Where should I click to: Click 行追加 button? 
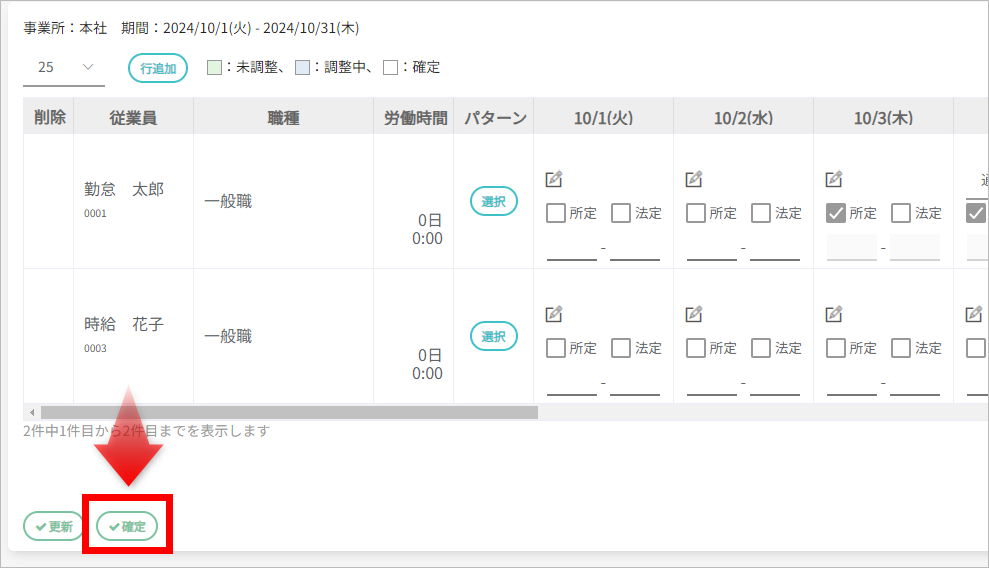[158, 68]
